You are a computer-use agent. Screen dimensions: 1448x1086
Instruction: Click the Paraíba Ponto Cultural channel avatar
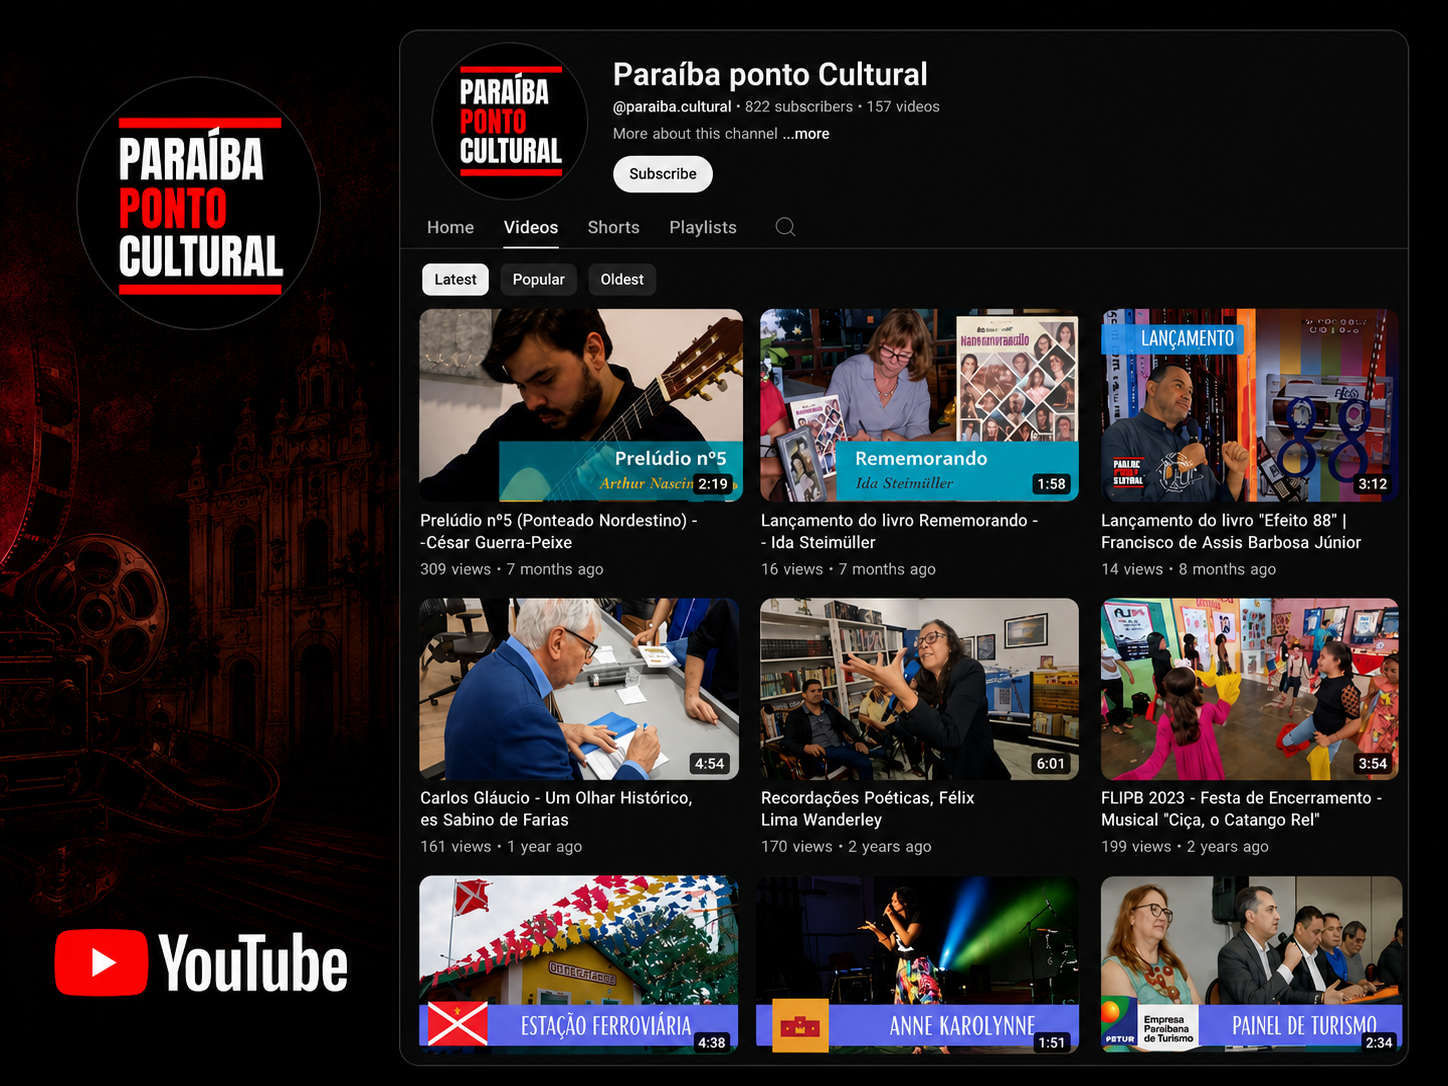coord(510,121)
